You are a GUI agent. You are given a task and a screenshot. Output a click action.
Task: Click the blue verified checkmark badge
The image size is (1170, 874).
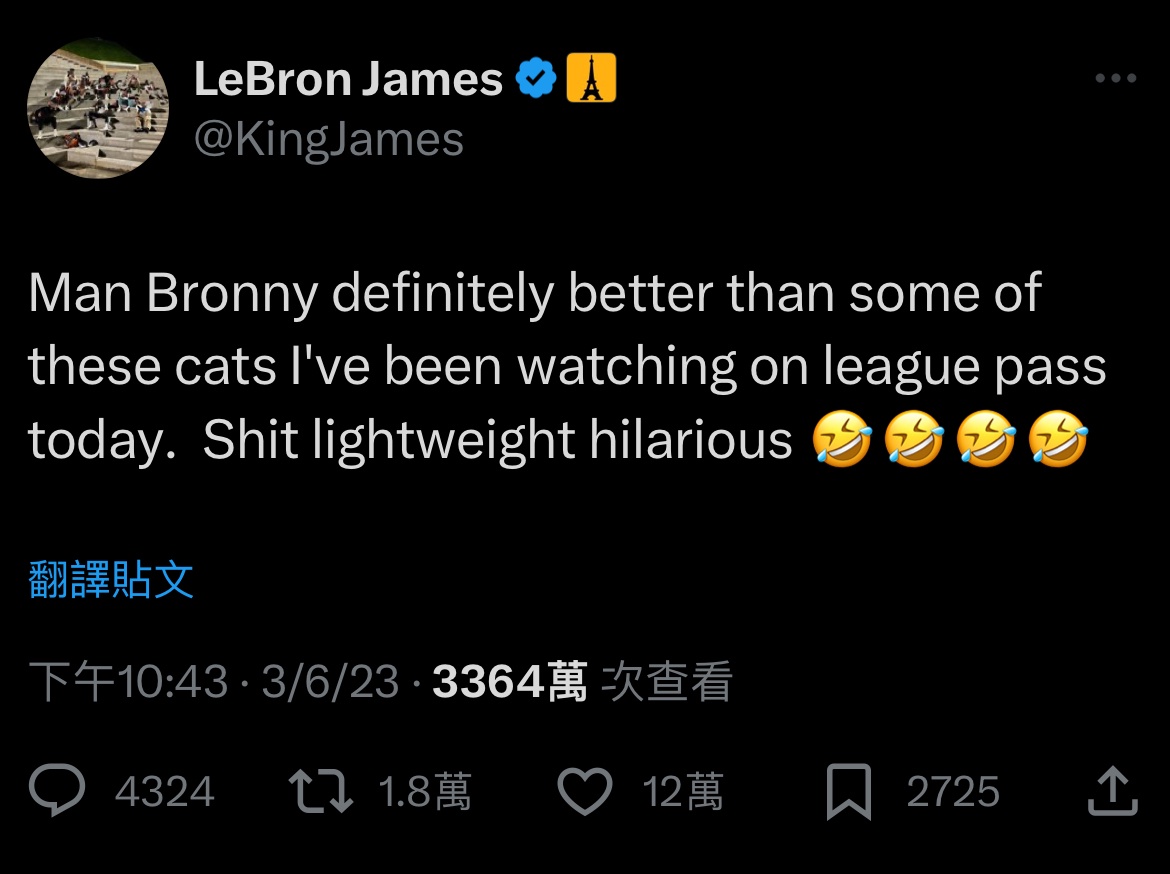pos(537,79)
